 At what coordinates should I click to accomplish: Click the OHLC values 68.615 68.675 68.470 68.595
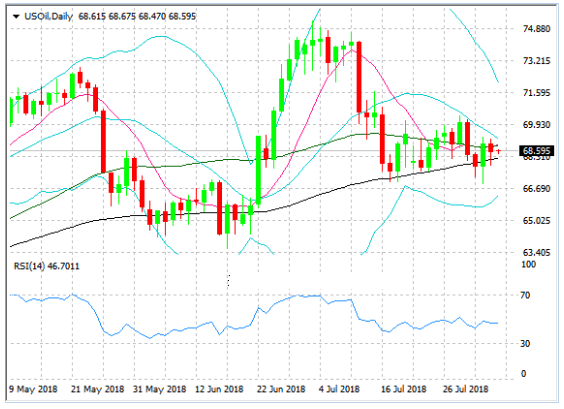137,17
